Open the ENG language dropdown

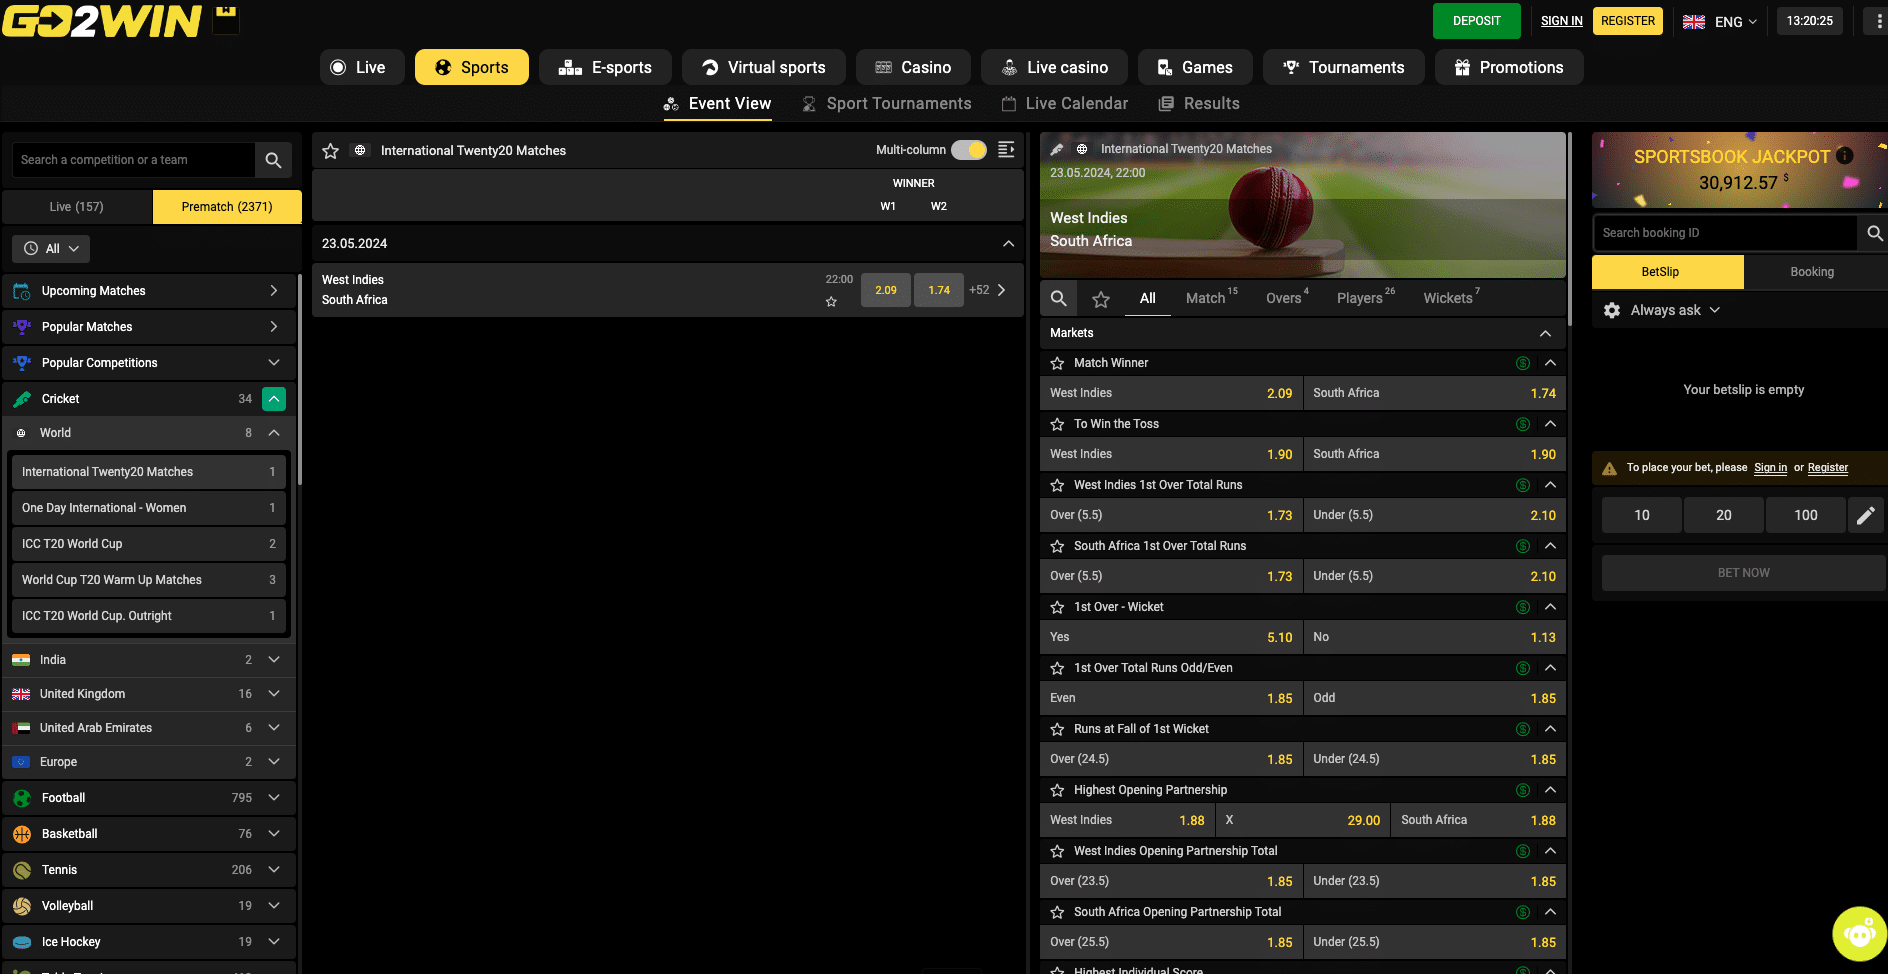click(1720, 21)
